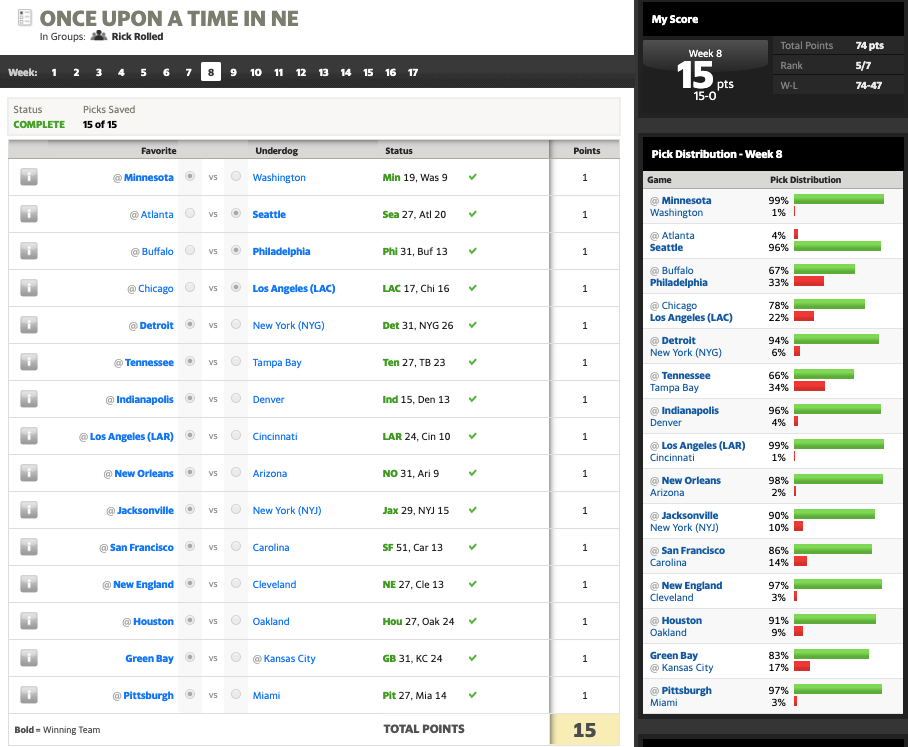Select Week 12 in week navigation
The image size is (908, 747).
point(301,72)
